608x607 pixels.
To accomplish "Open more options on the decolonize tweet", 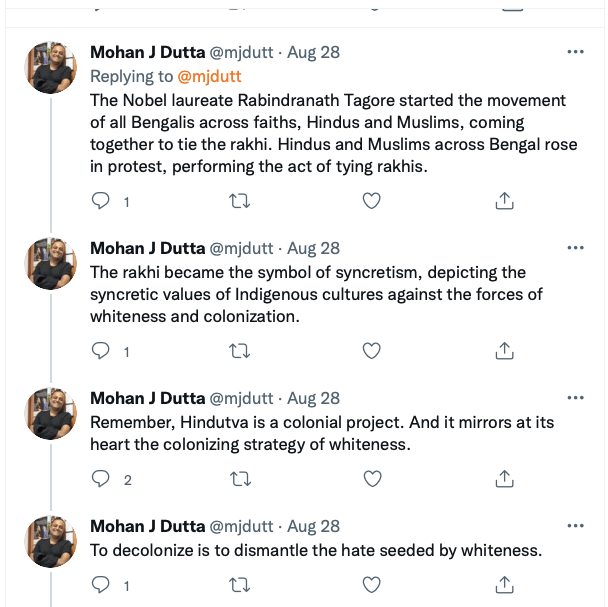I will click(x=575, y=526).
